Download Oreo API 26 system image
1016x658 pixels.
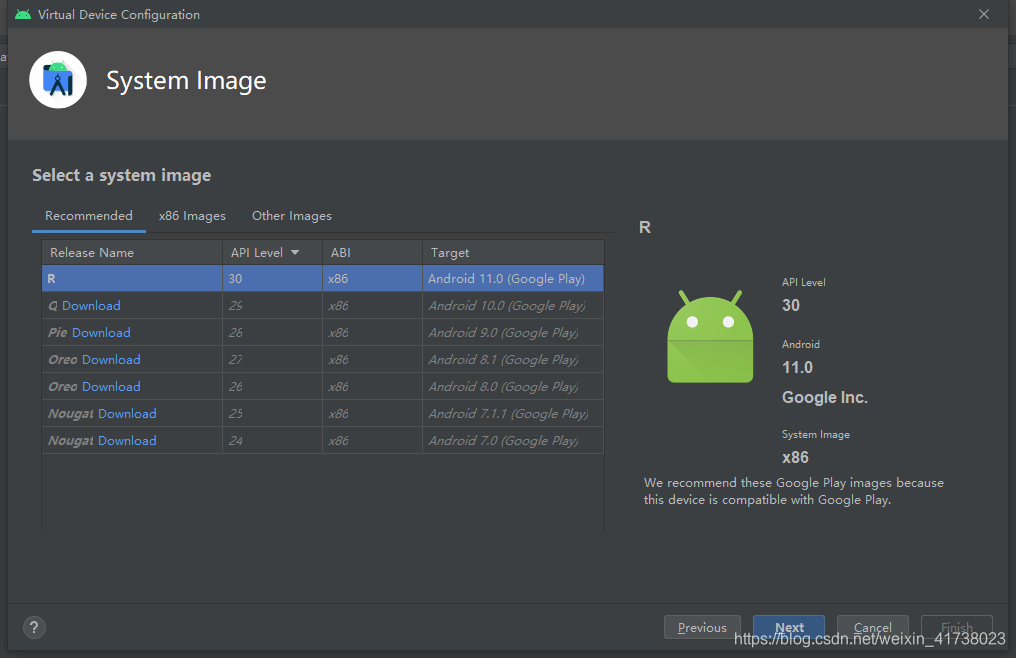111,387
